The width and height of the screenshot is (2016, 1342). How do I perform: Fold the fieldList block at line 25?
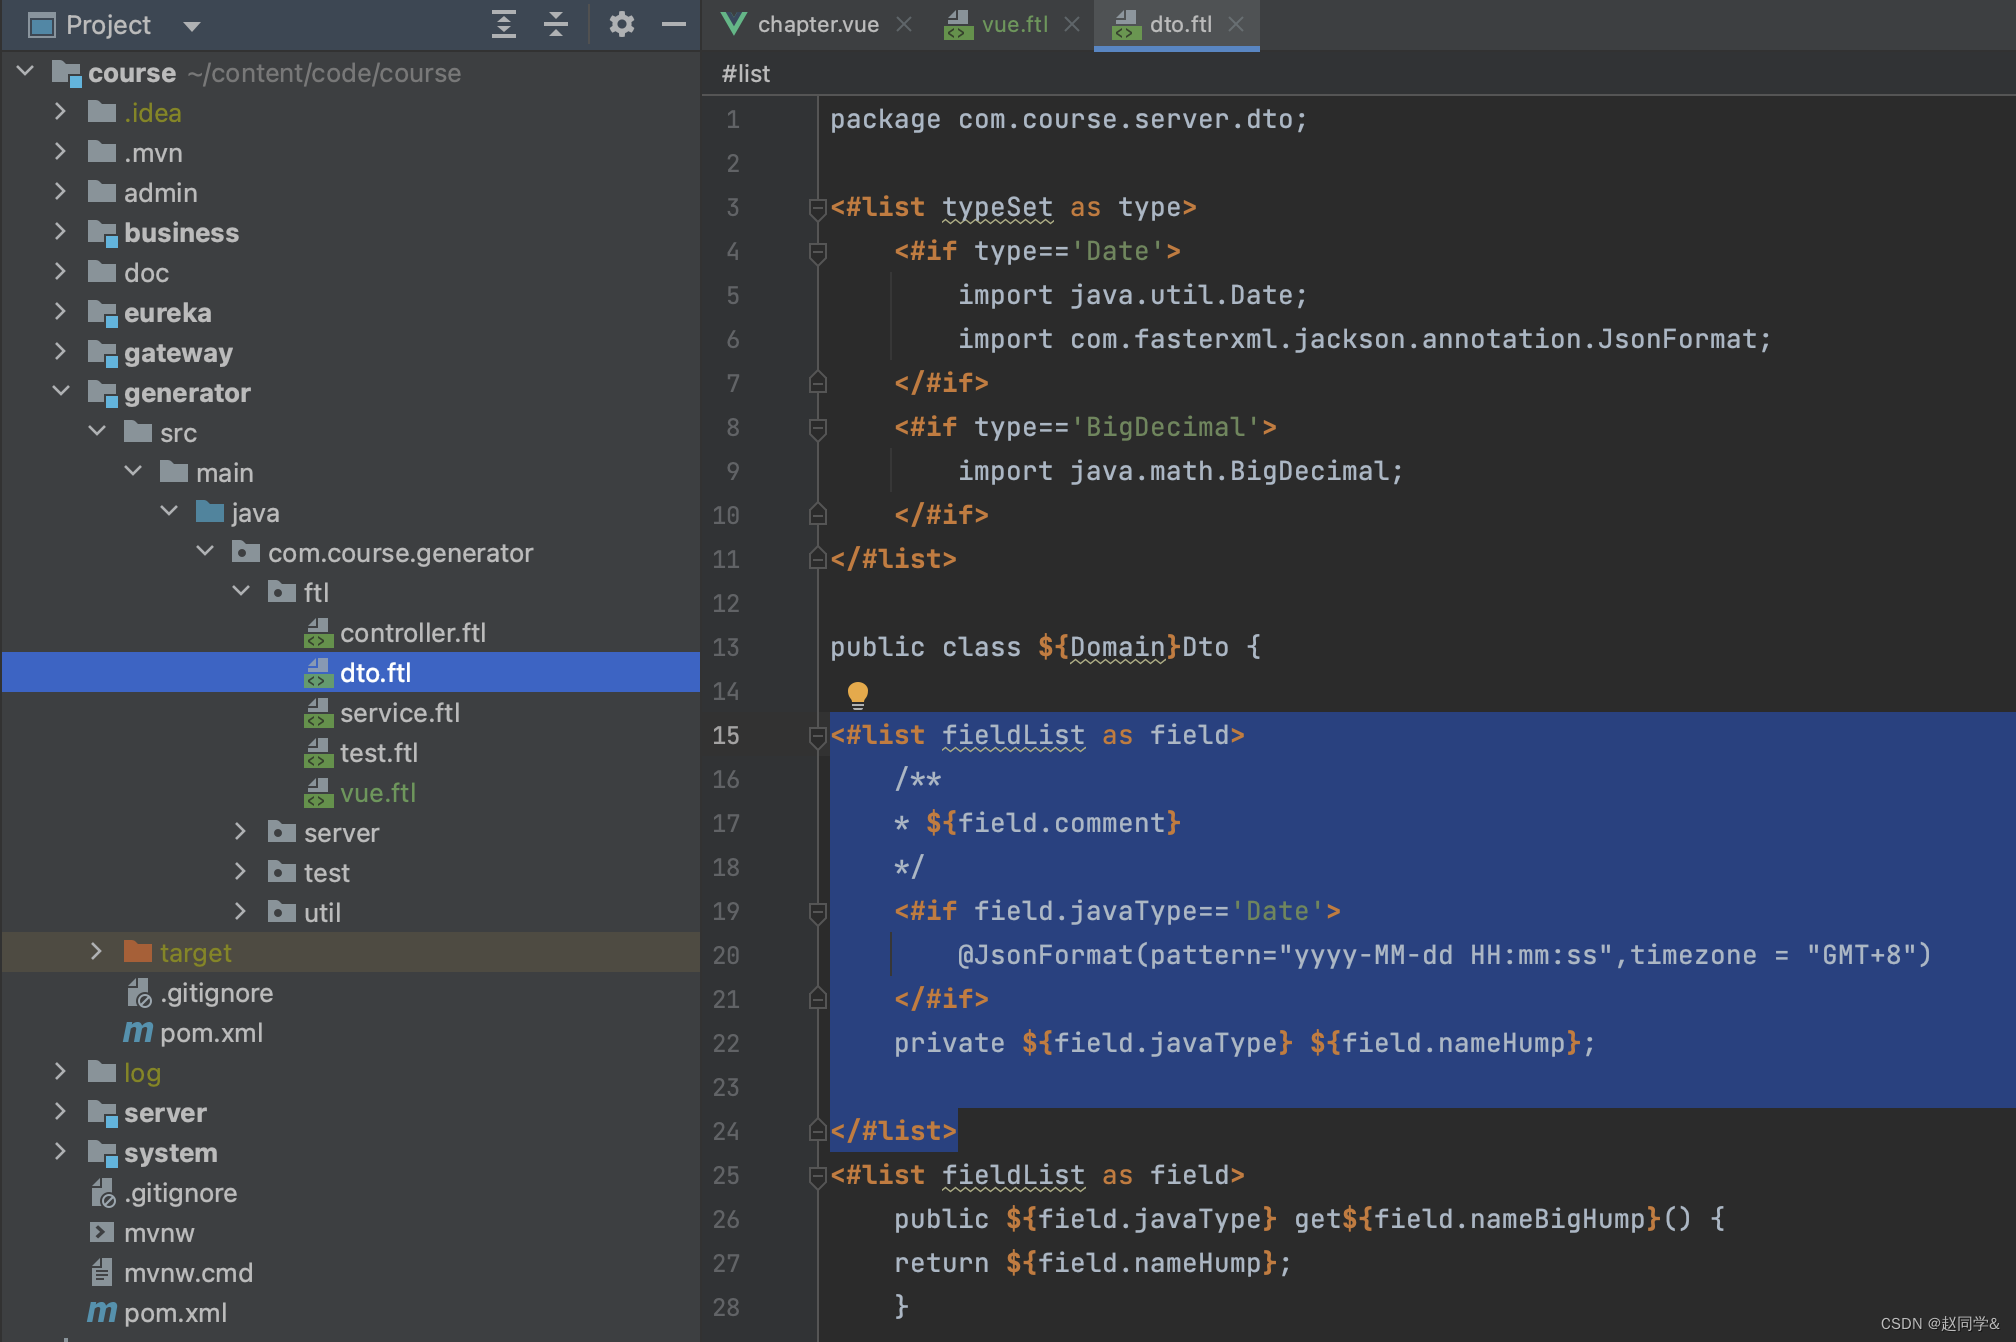pos(817,1176)
